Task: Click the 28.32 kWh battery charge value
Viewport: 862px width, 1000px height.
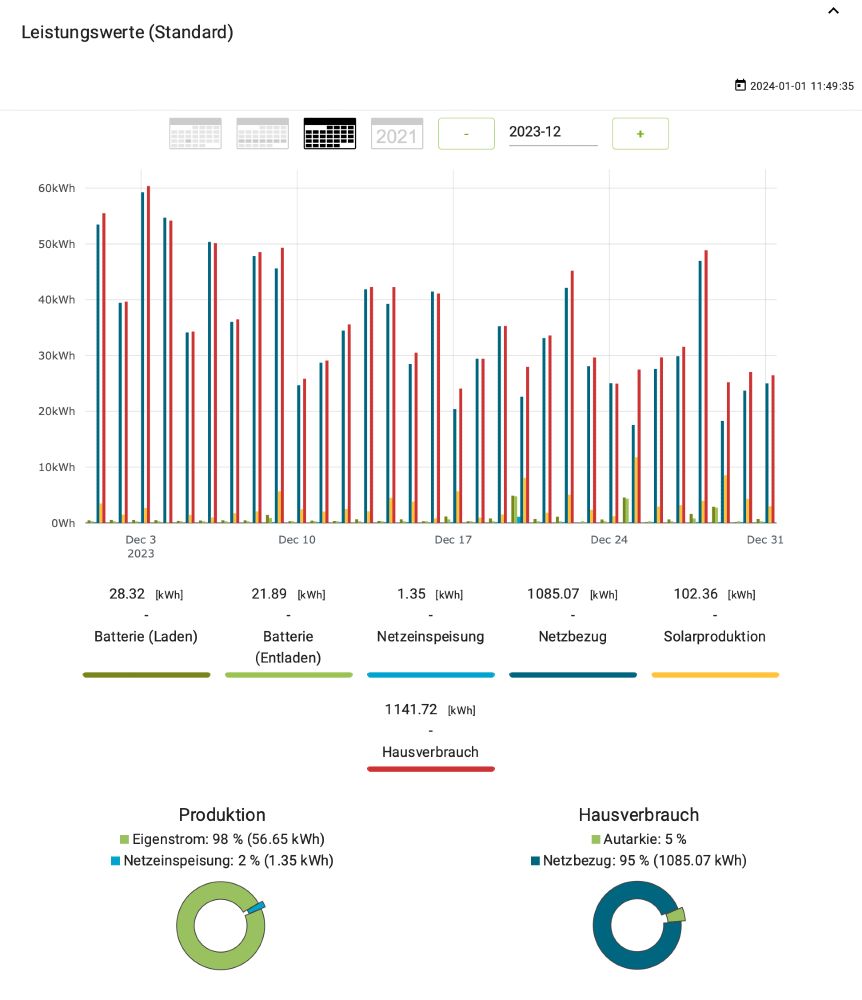Action: [x=127, y=594]
